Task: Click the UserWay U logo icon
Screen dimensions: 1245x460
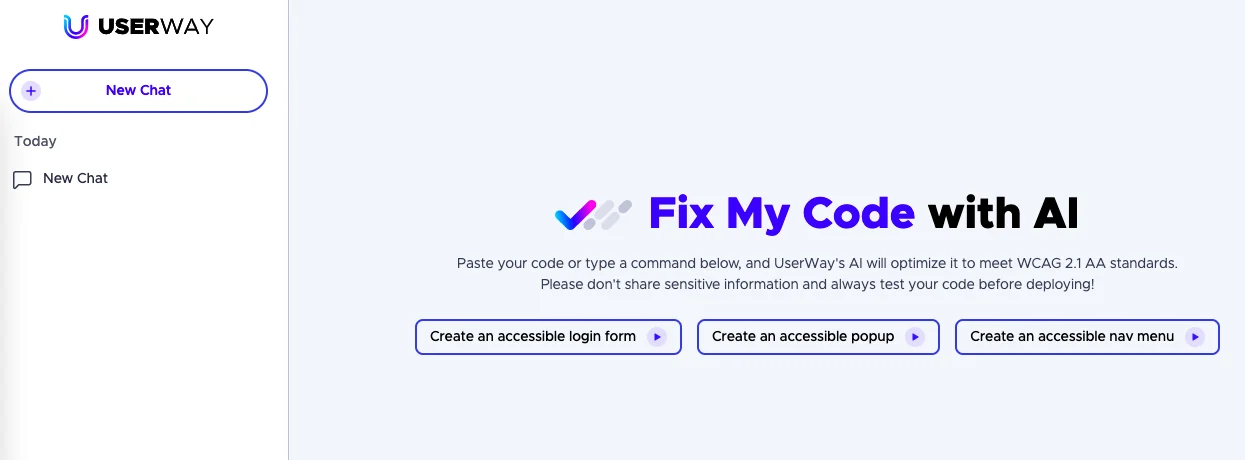Action: pyautogui.click(x=76, y=26)
